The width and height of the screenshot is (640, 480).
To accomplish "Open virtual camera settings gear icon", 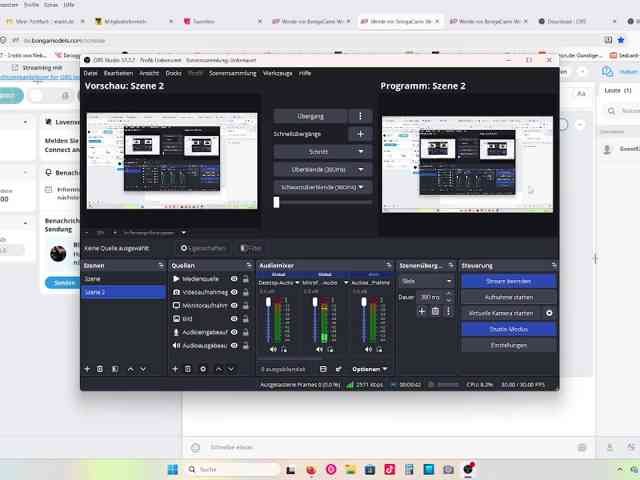I will pyautogui.click(x=549, y=313).
